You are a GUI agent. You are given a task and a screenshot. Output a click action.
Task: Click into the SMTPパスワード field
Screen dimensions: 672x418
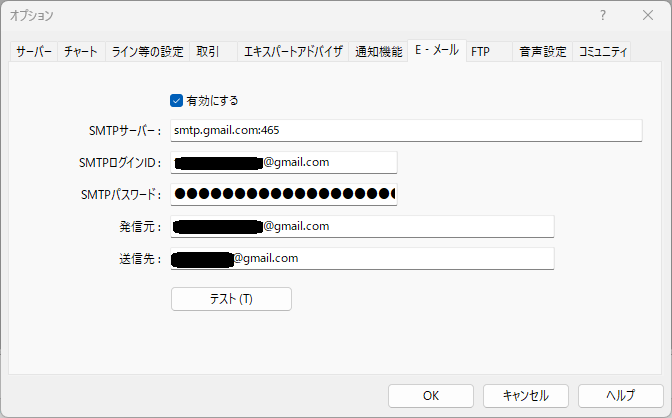coord(284,194)
